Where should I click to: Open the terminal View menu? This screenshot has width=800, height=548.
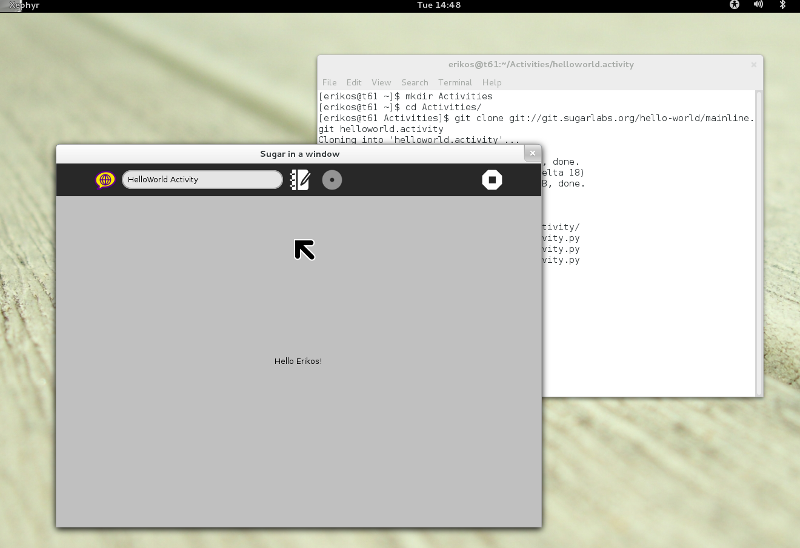click(381, 82)
